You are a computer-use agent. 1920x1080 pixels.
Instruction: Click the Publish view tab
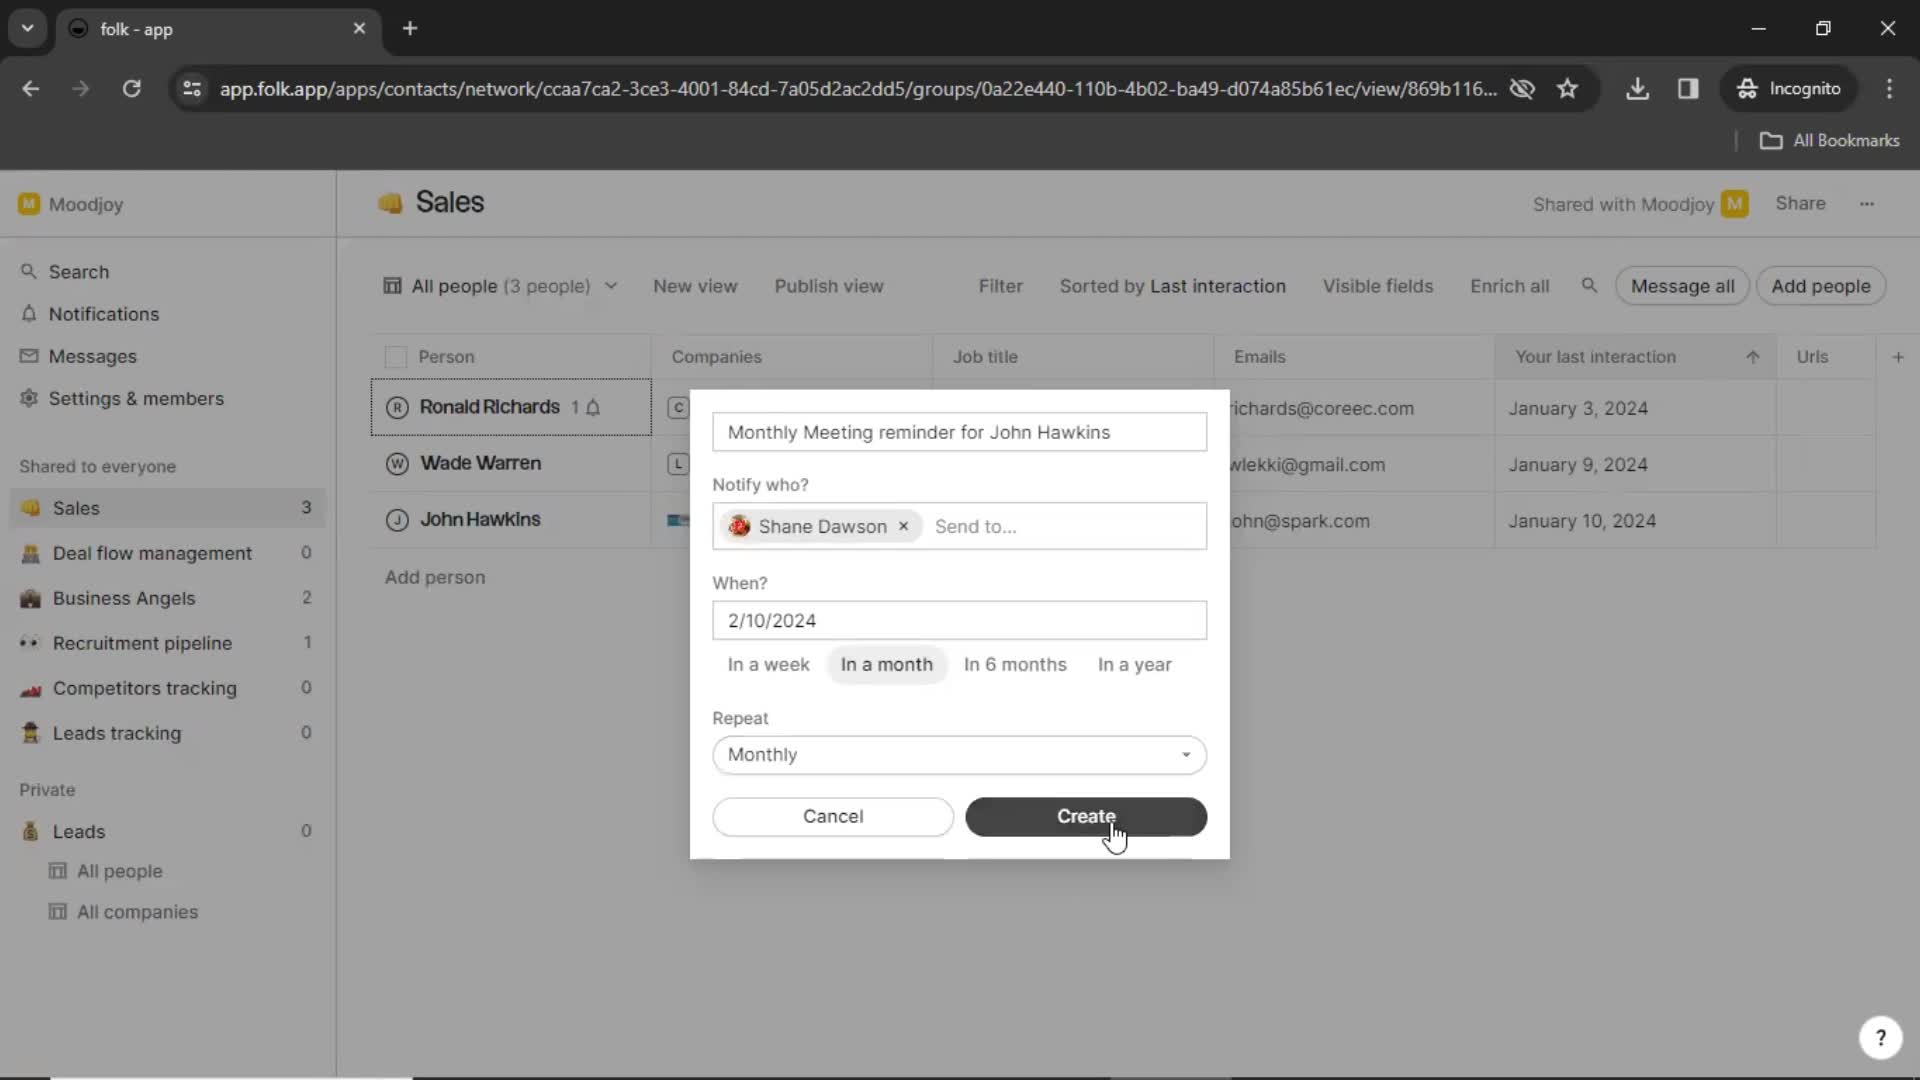tap(828, 285)
